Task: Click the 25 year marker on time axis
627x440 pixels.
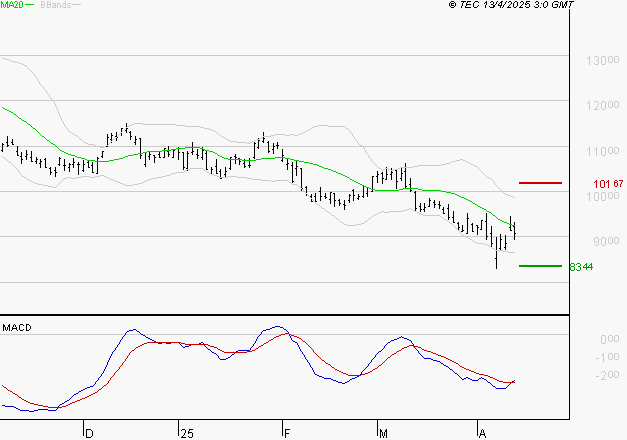Action: click(186, 433)
